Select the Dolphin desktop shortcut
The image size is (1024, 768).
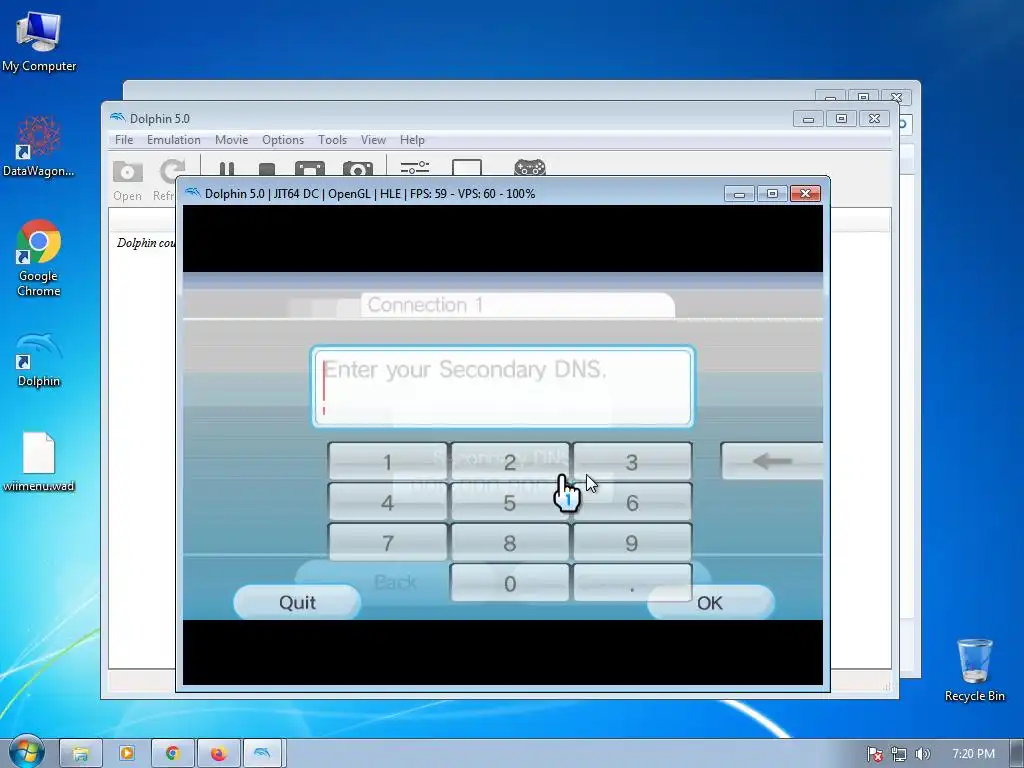tap(39, 359)
